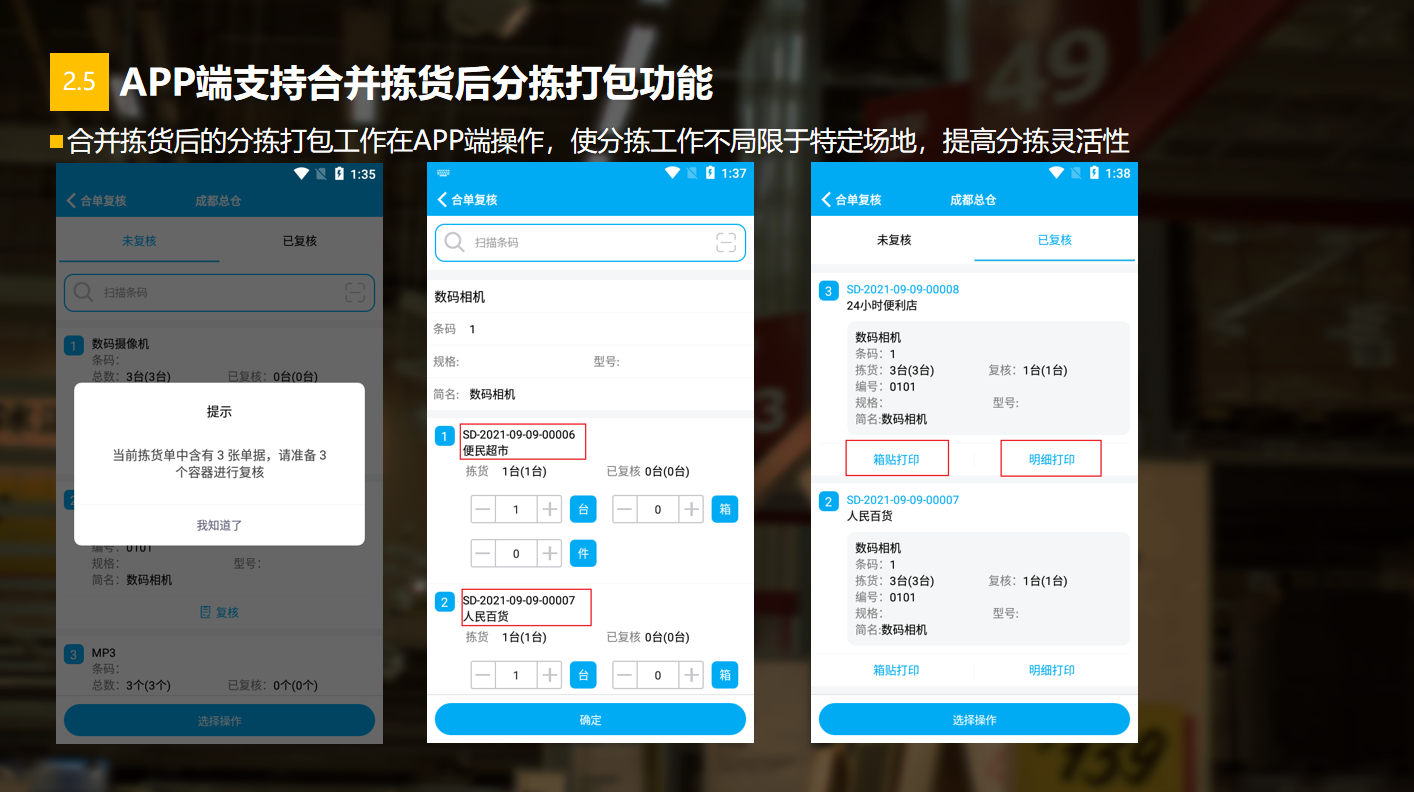Screen dimensions: 1414x792
Task: Switch to the 未复核 tab on left screen
Action: pyautogui.click(x=137, y=241)
